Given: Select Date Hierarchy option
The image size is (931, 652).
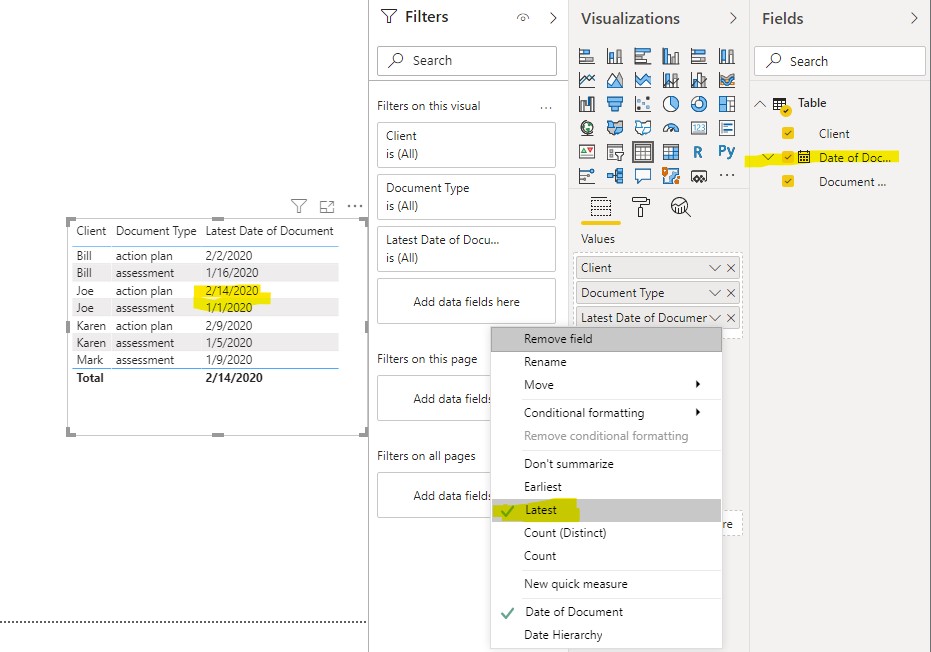Looking at the screenshot, I should pyautogui.click(x=606, y=635).
